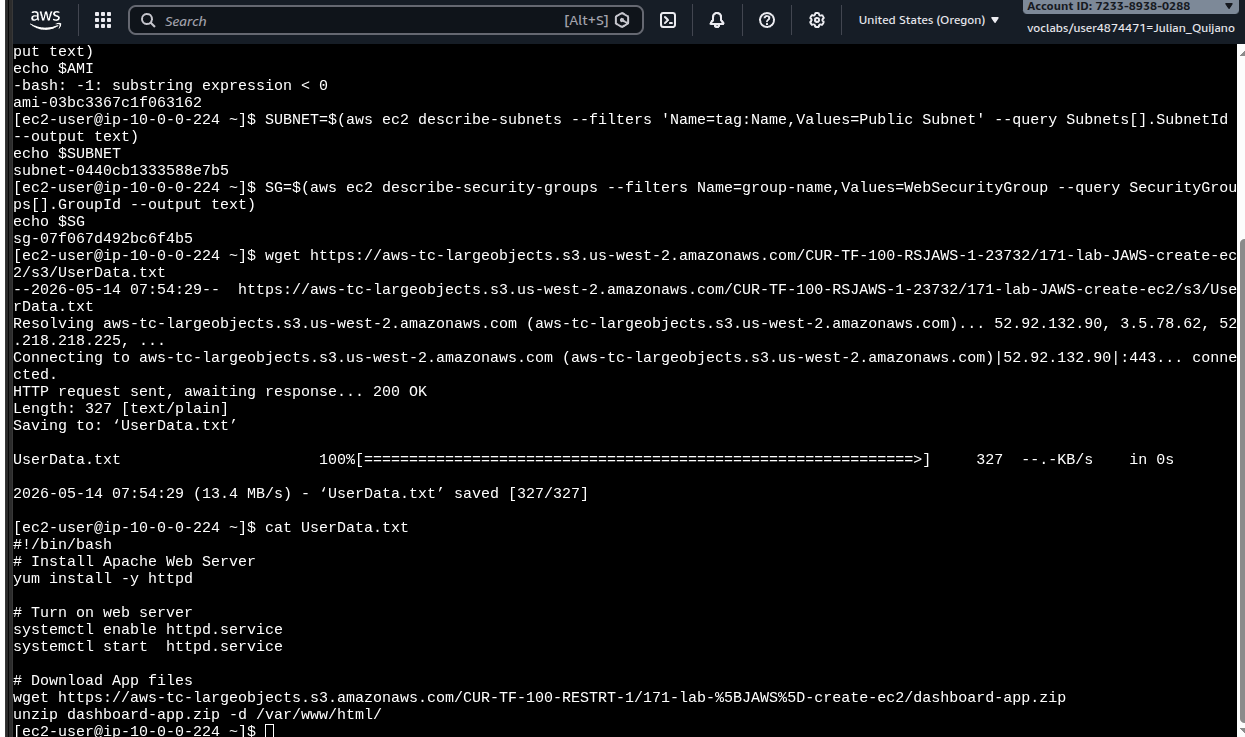Click the 'describe-security-groups' command line
The width and height of the screenshot is (1245, 737).
pyautogui.click(x=625, y=196)
